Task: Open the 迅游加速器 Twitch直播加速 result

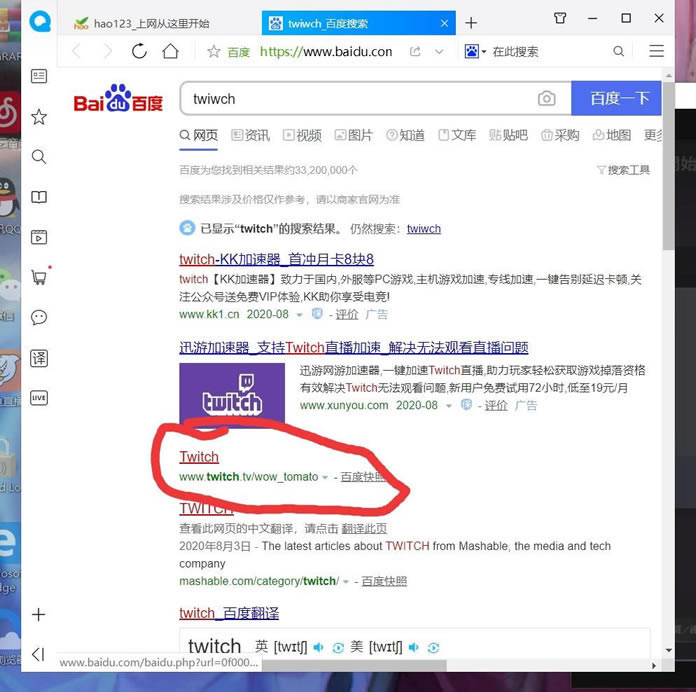Action: pos(354,347)
